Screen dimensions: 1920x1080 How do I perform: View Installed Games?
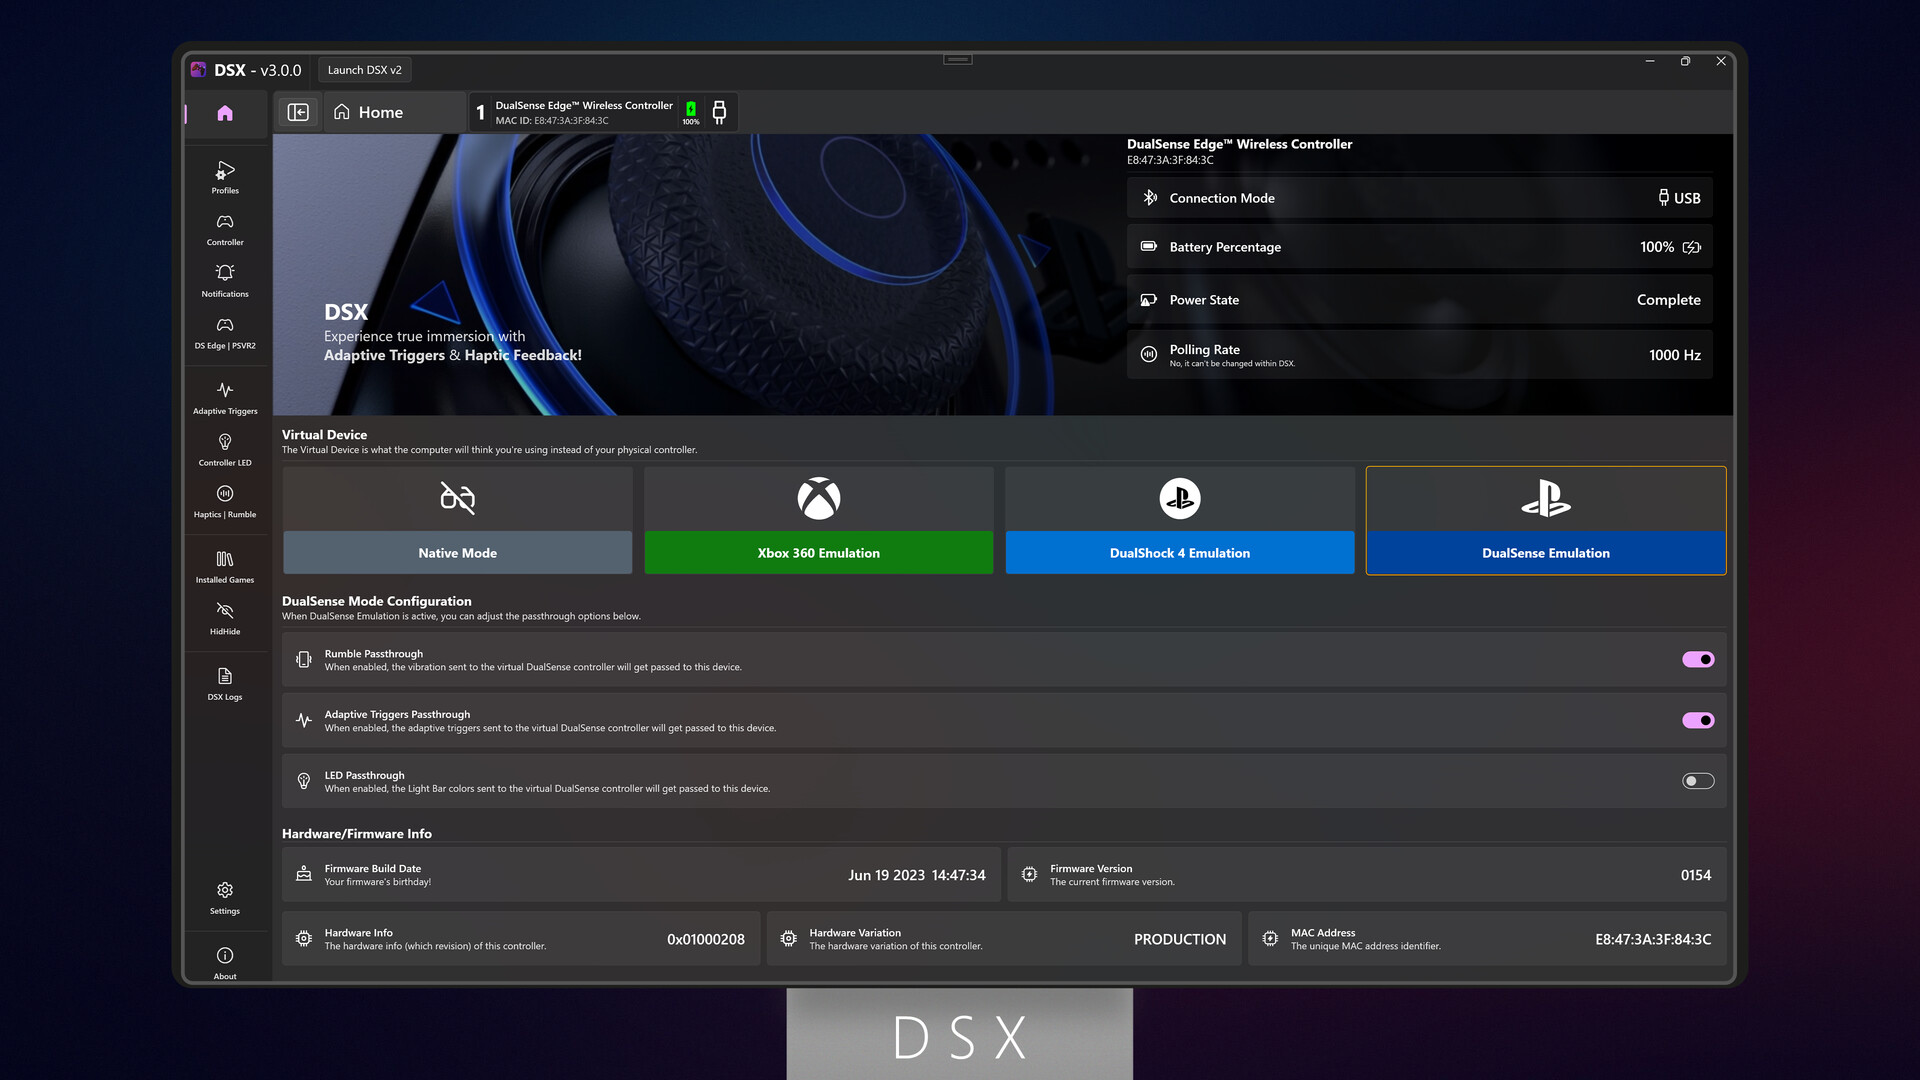[x=224, y=565]
